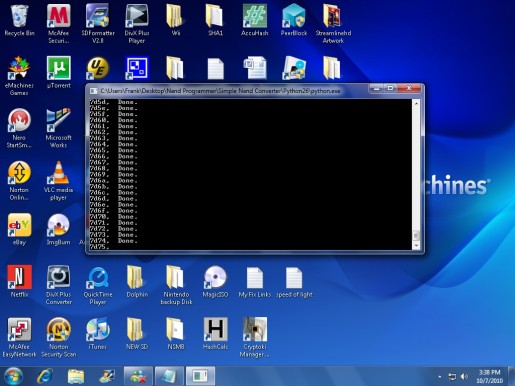The height and width of the screenshot is (386, 515).
Task: Open speed of light text file
Action: pos(294,281)
